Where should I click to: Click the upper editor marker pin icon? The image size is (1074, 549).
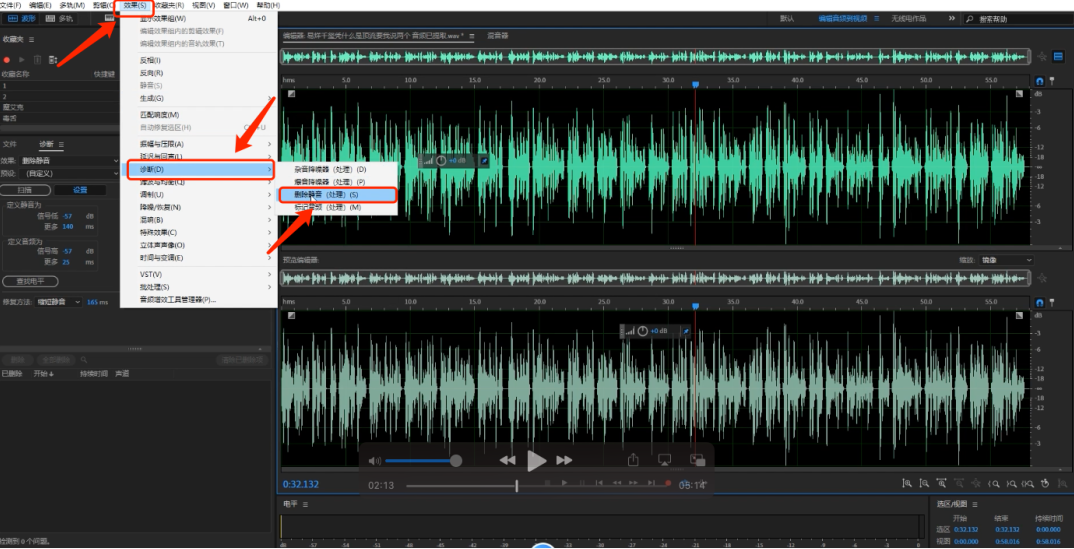[x=1052, y=81]
